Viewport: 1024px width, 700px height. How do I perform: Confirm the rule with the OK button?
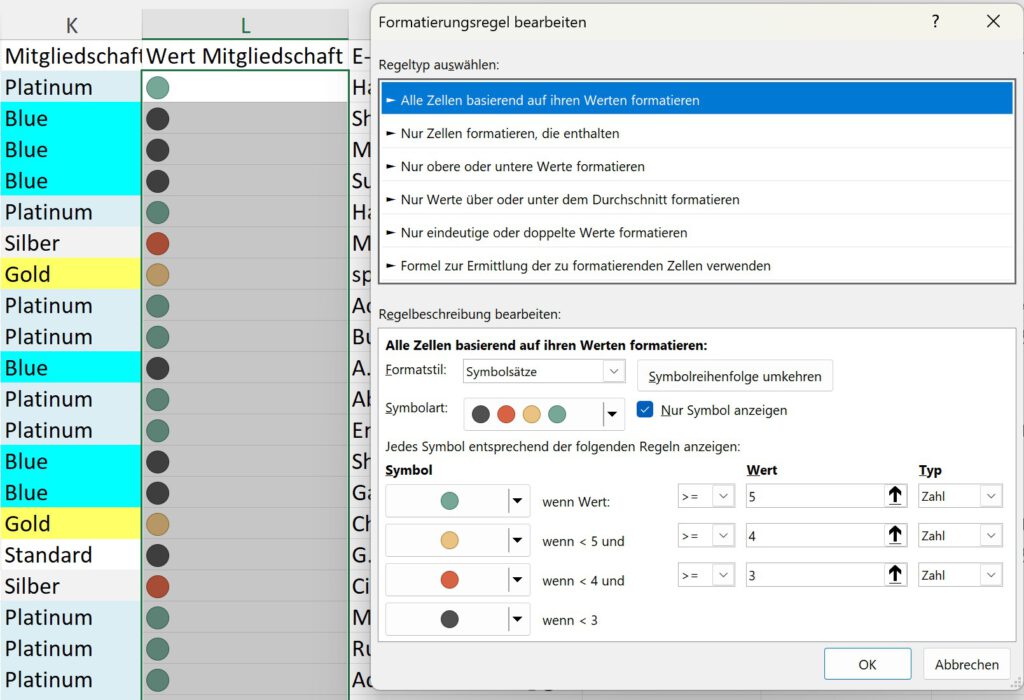(x=867, y=664)
